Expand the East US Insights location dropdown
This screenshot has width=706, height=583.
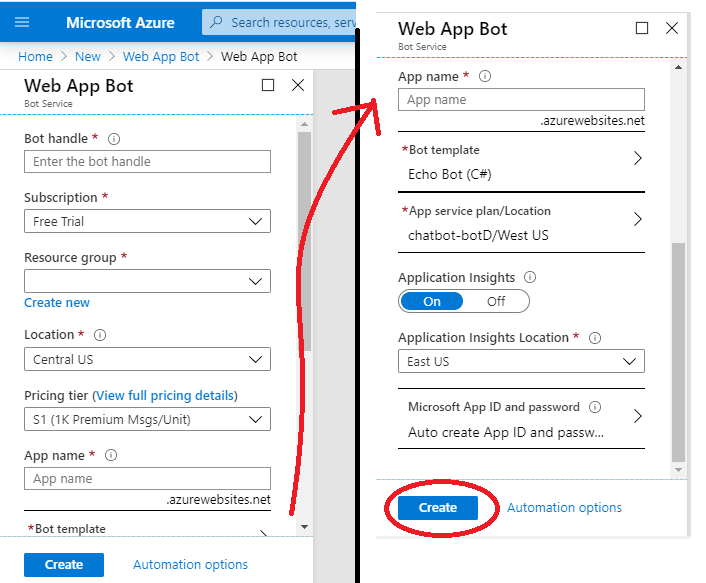point(521,361)
